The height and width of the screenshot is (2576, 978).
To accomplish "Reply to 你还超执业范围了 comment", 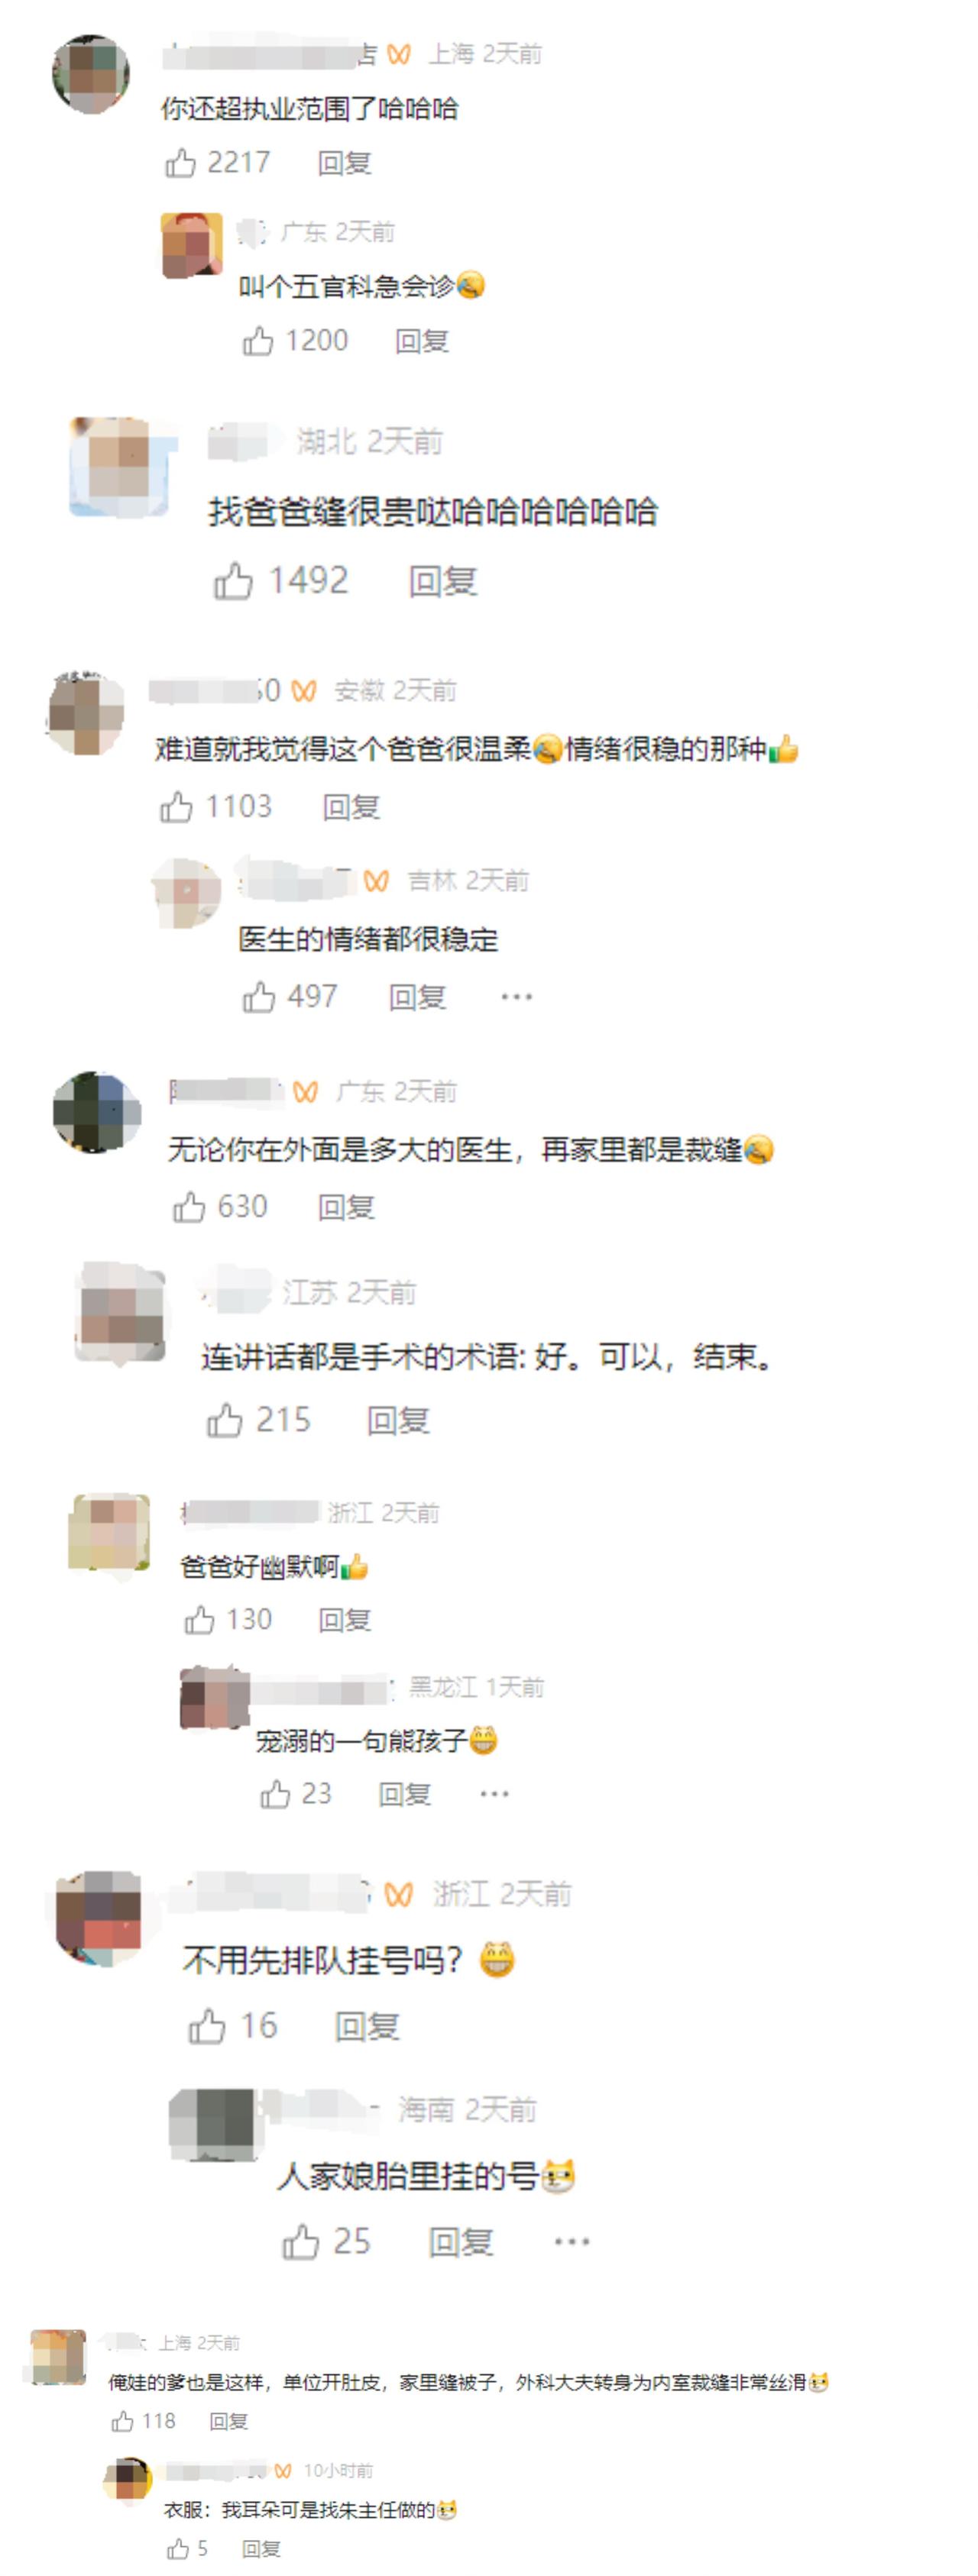I will (345, 163).
